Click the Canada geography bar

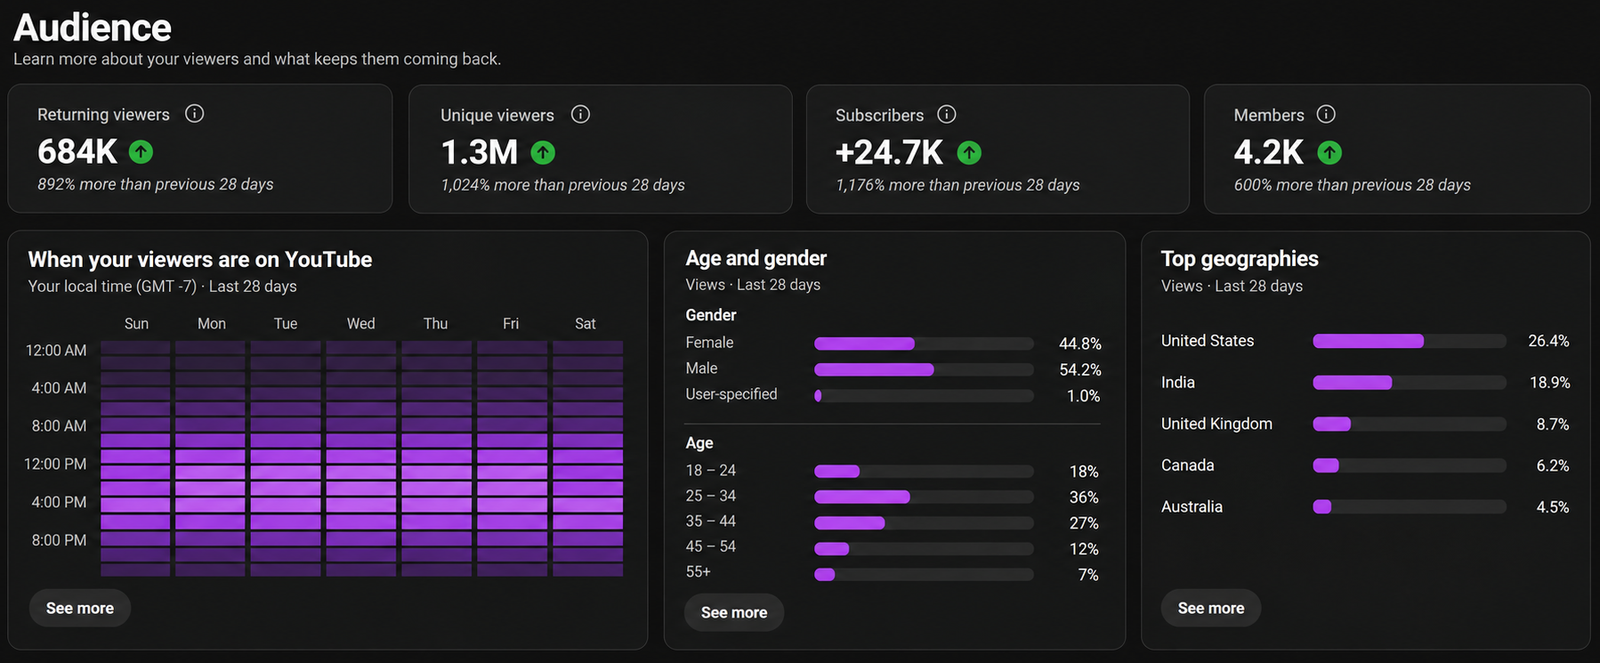coord(1409,465)
